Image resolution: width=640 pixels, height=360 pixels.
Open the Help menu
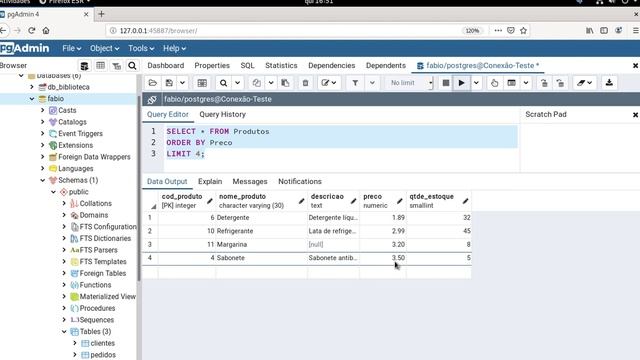pyautogui.click(x=174, y=48)
